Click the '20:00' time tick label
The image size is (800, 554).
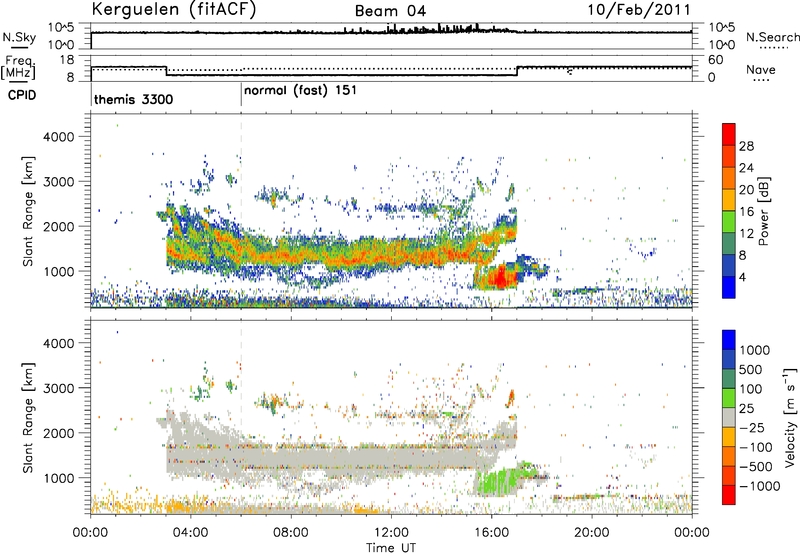tap(591, 533)
